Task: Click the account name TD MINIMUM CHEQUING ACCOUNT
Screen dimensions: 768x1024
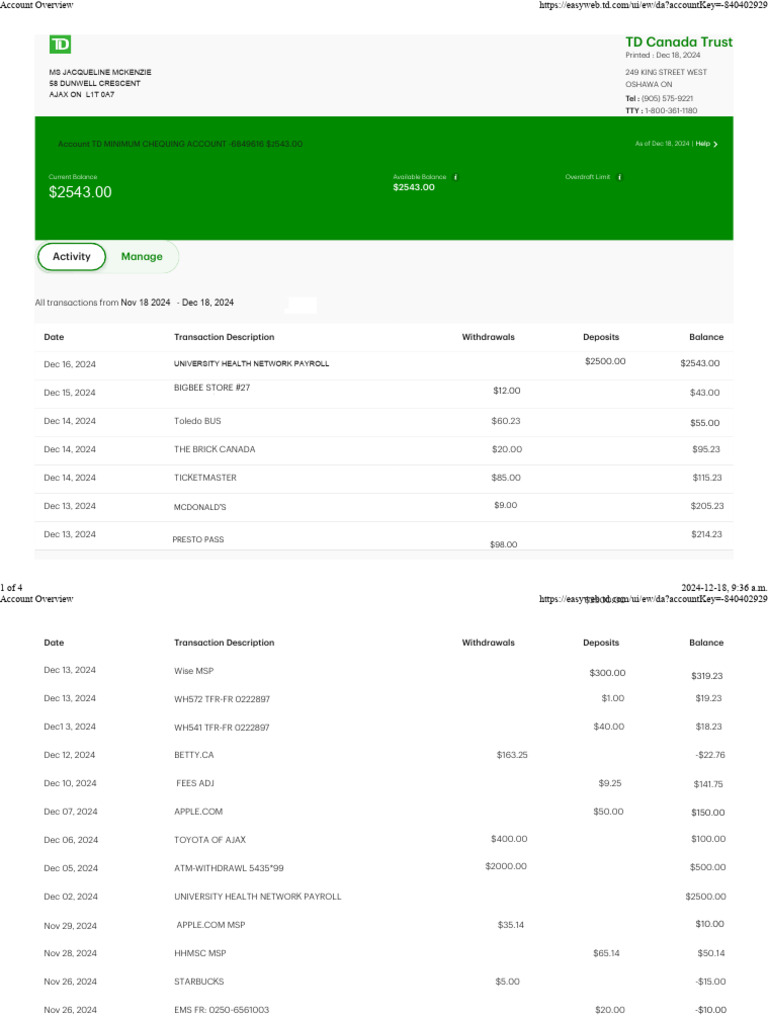Action: (158, 144)
